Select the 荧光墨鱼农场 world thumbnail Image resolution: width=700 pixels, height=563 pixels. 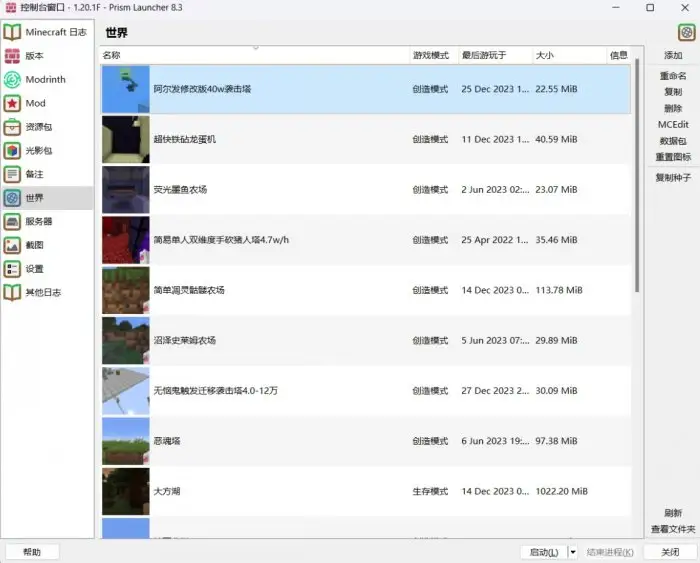125,190
